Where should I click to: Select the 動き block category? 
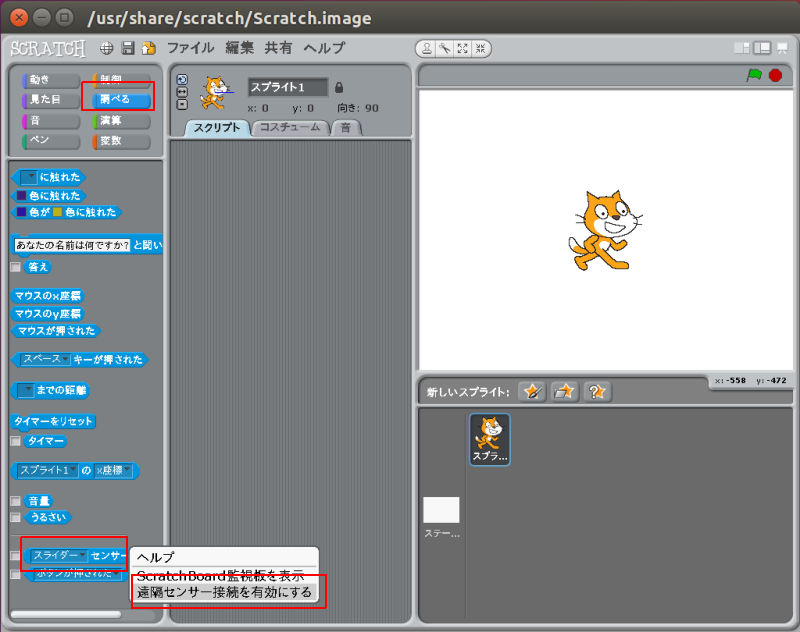tap(51, 80)
